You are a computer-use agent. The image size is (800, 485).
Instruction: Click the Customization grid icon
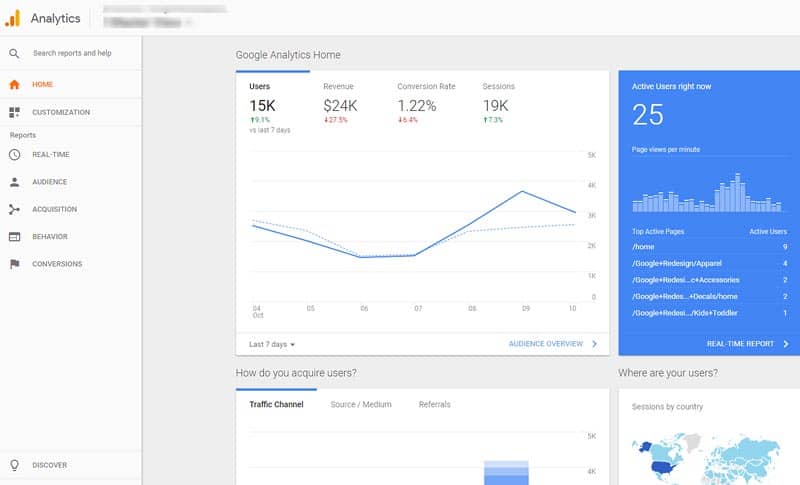(14, 112)
